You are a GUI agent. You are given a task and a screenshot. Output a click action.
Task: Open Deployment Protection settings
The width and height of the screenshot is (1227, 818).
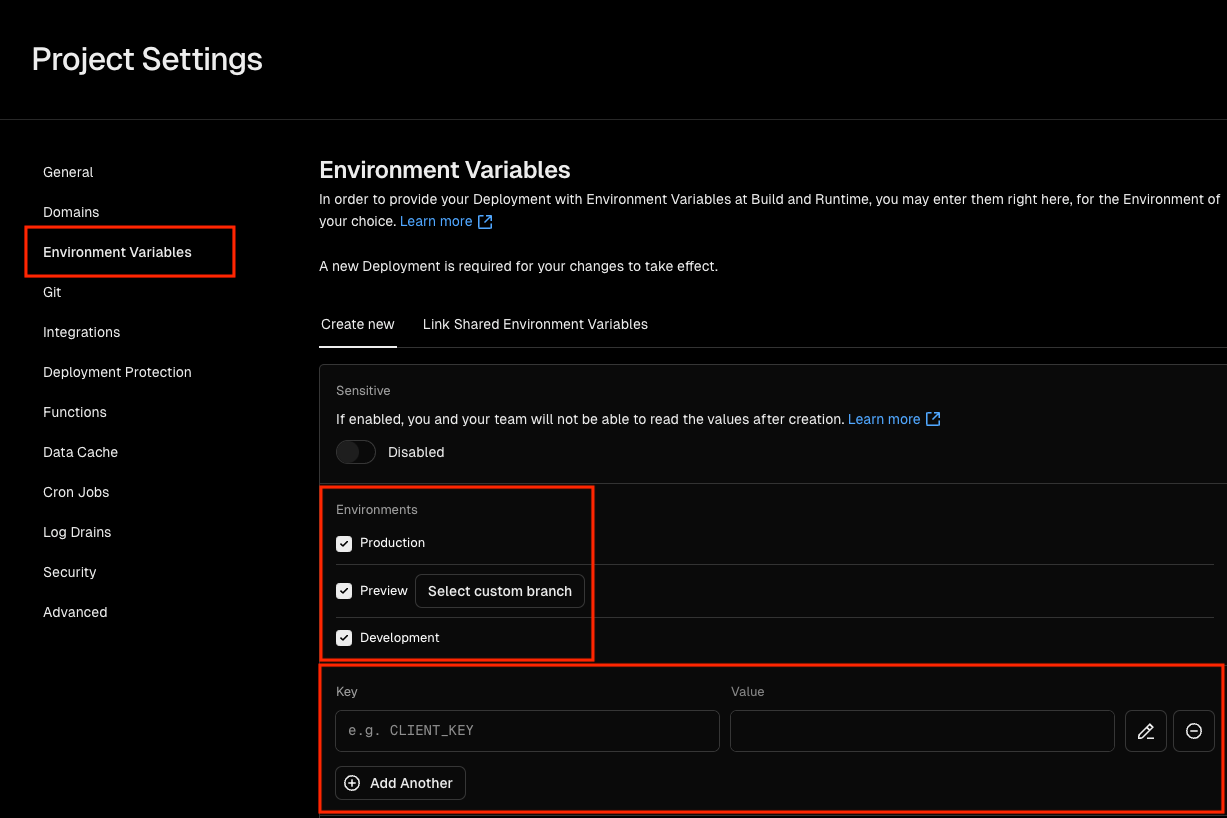(117, 372)
